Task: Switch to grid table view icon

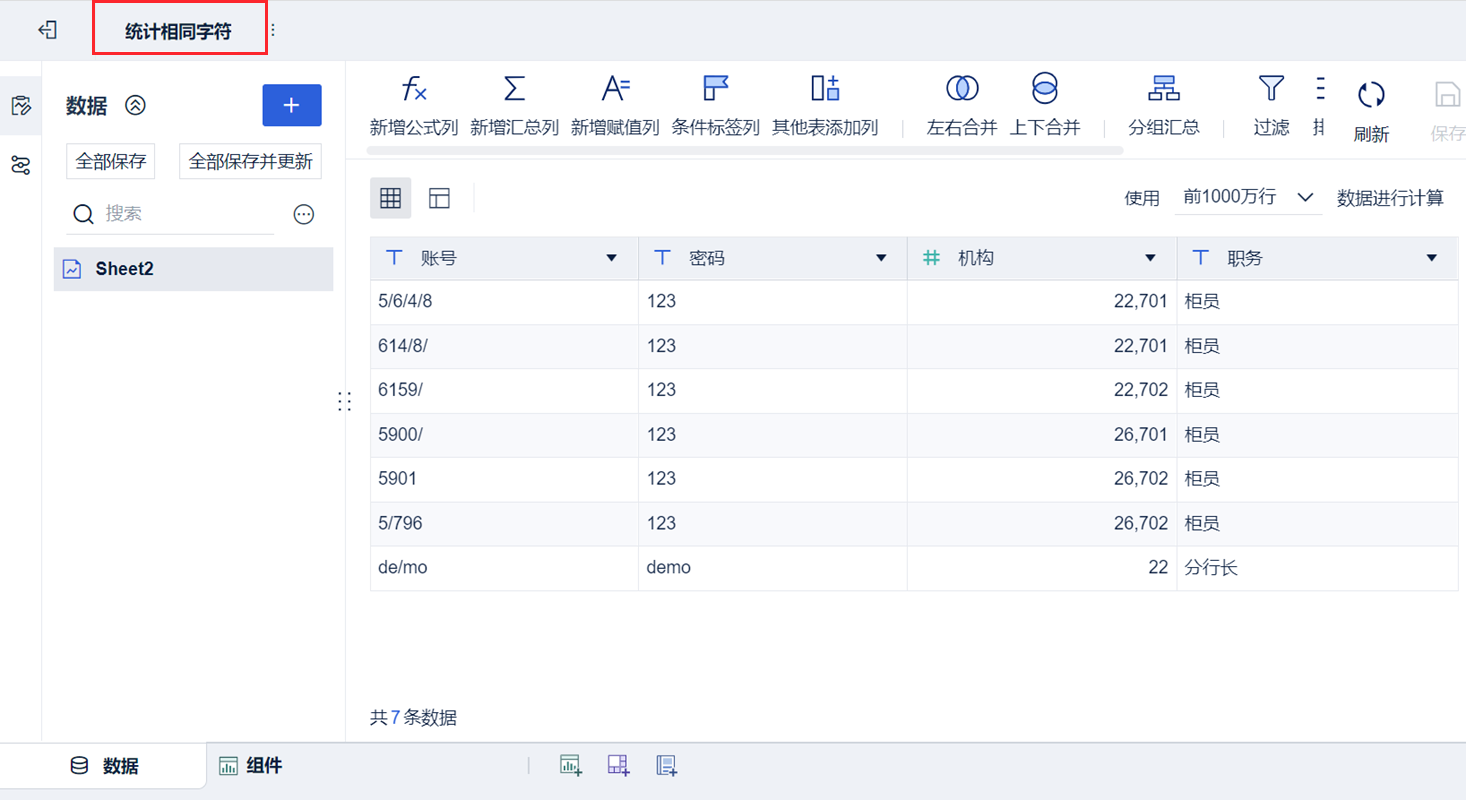Action: [x=390, y=198]
